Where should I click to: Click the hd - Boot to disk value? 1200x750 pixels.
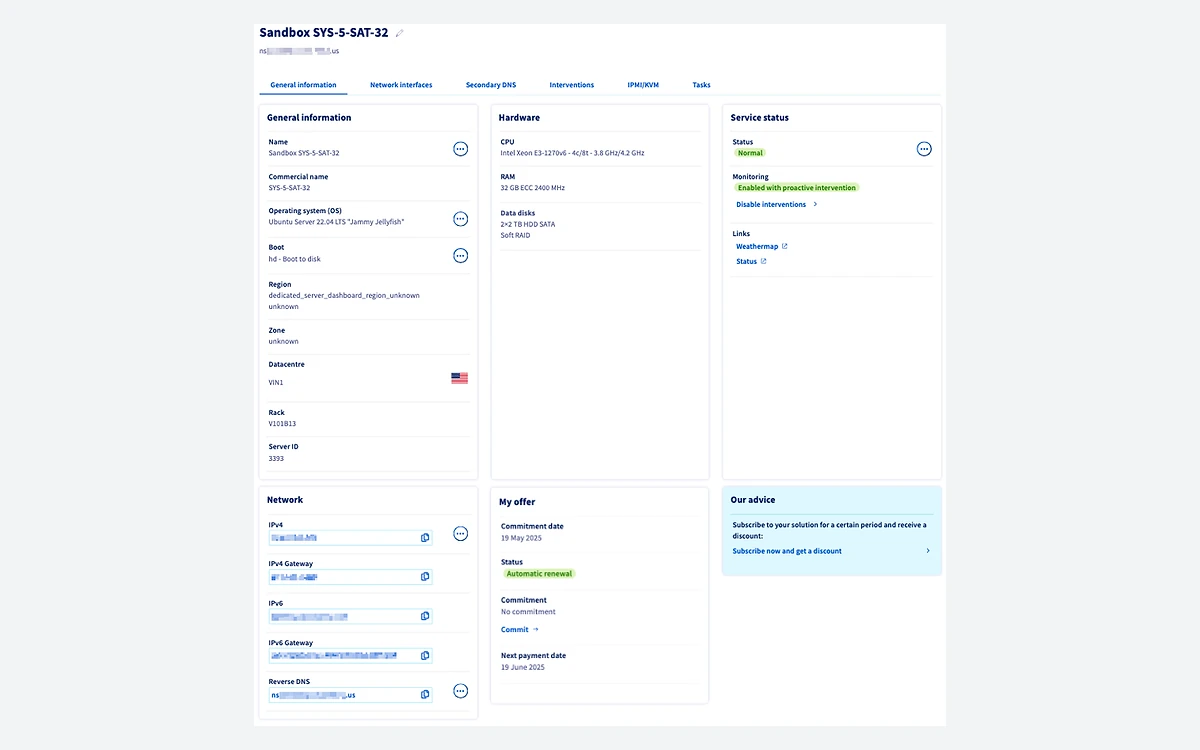(x=295, y=259)
